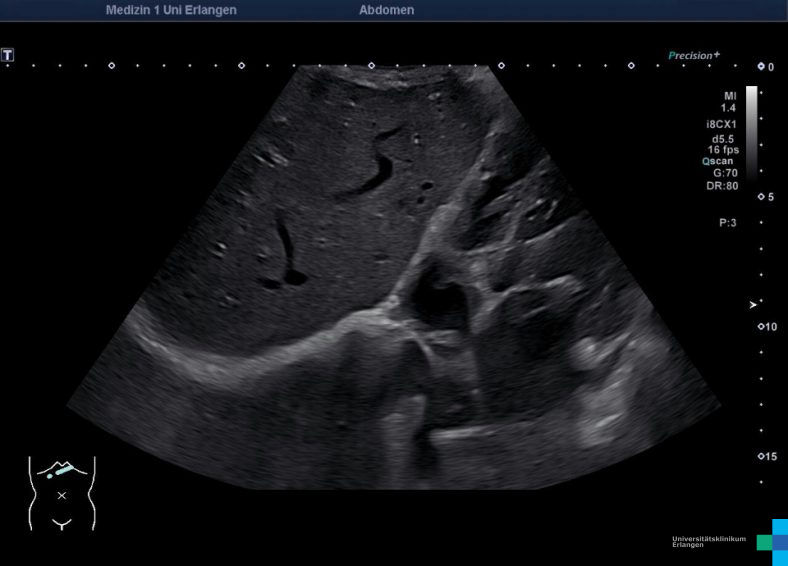Click the 10 cm depth scale marker
Viewport: 788px width, 566px height.
point(766,327)
